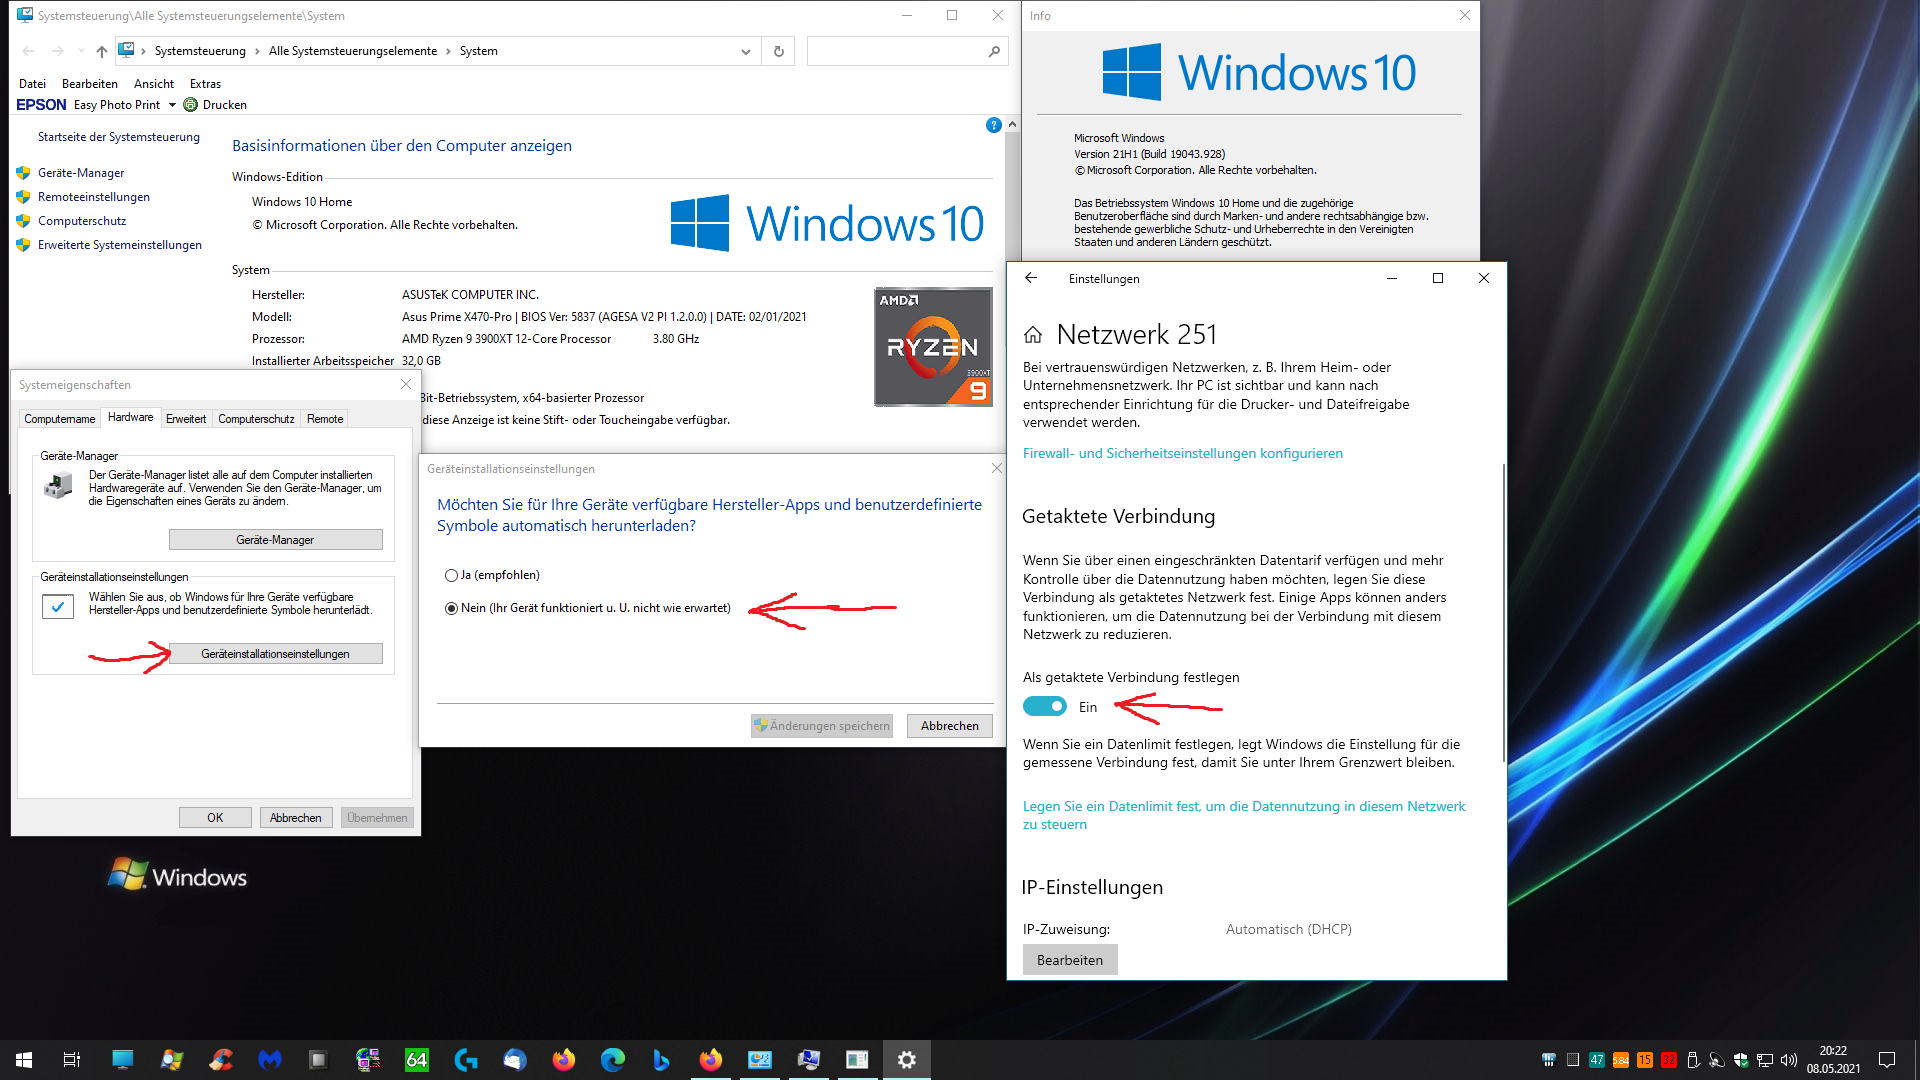This screenshot has width=1920, height=1080.
Task: Switch to the Computername tab
Action: pyautogui.click(x=60, y=419)
